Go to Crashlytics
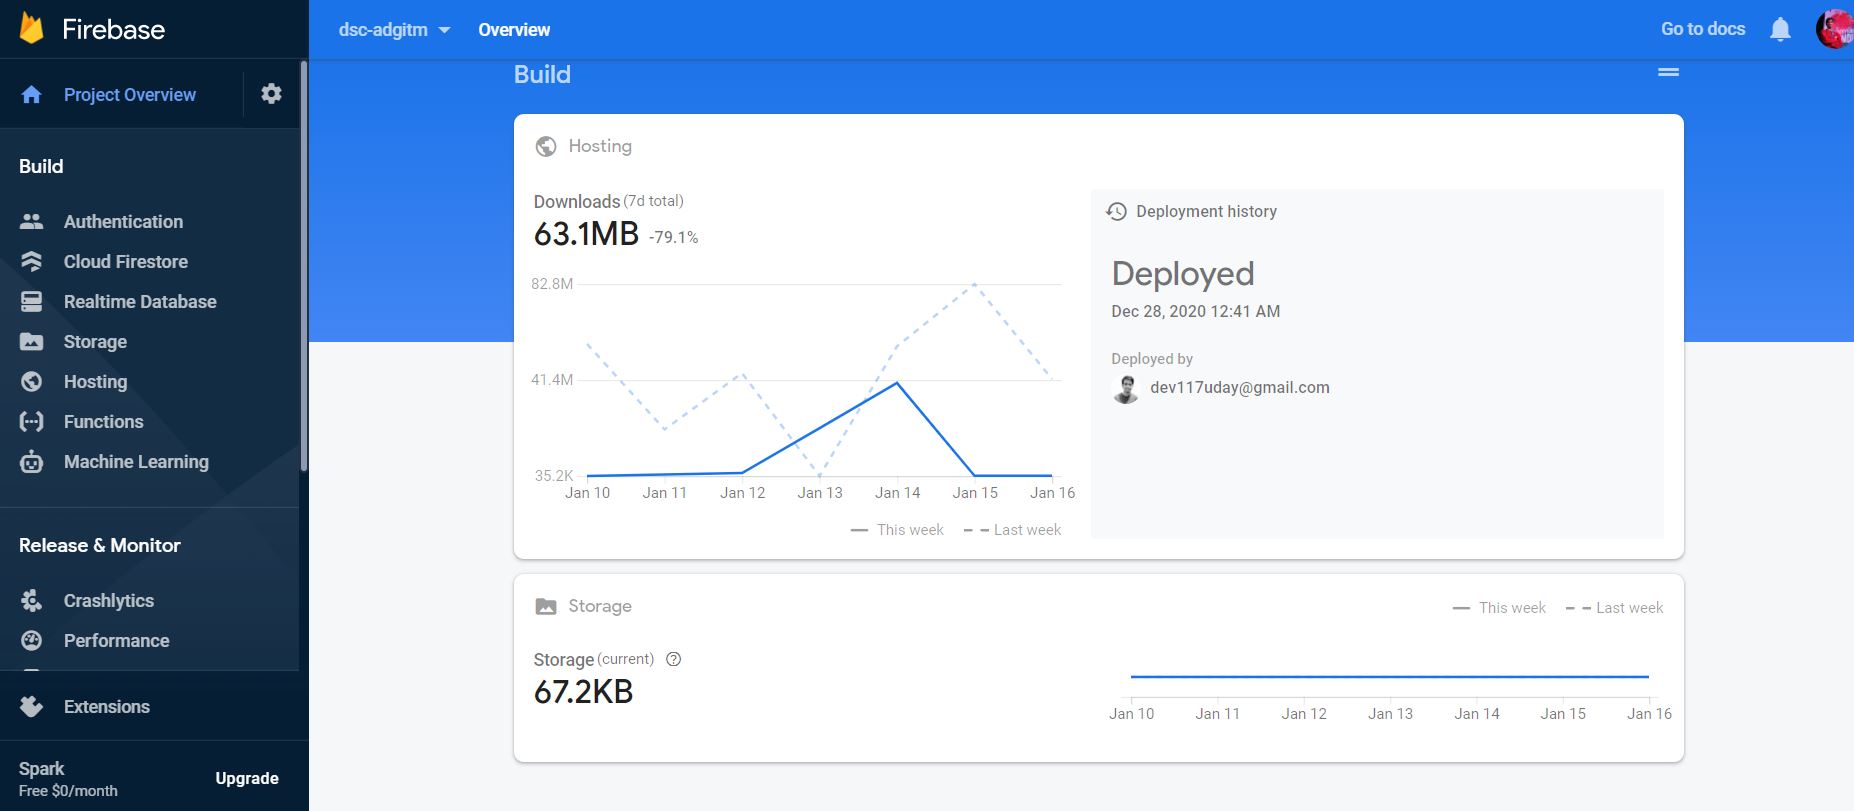The height and width of the screenshot is (811, 1854). pos(109,601)
